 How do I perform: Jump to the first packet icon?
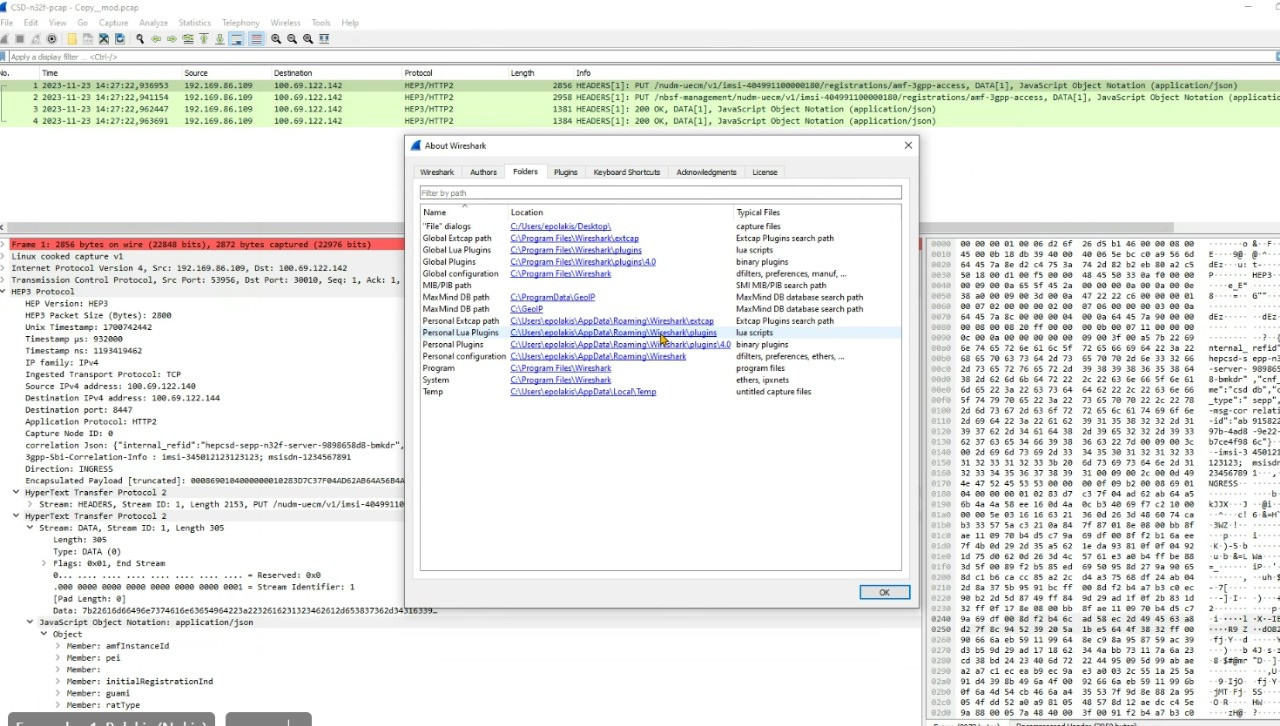(204, 39)
